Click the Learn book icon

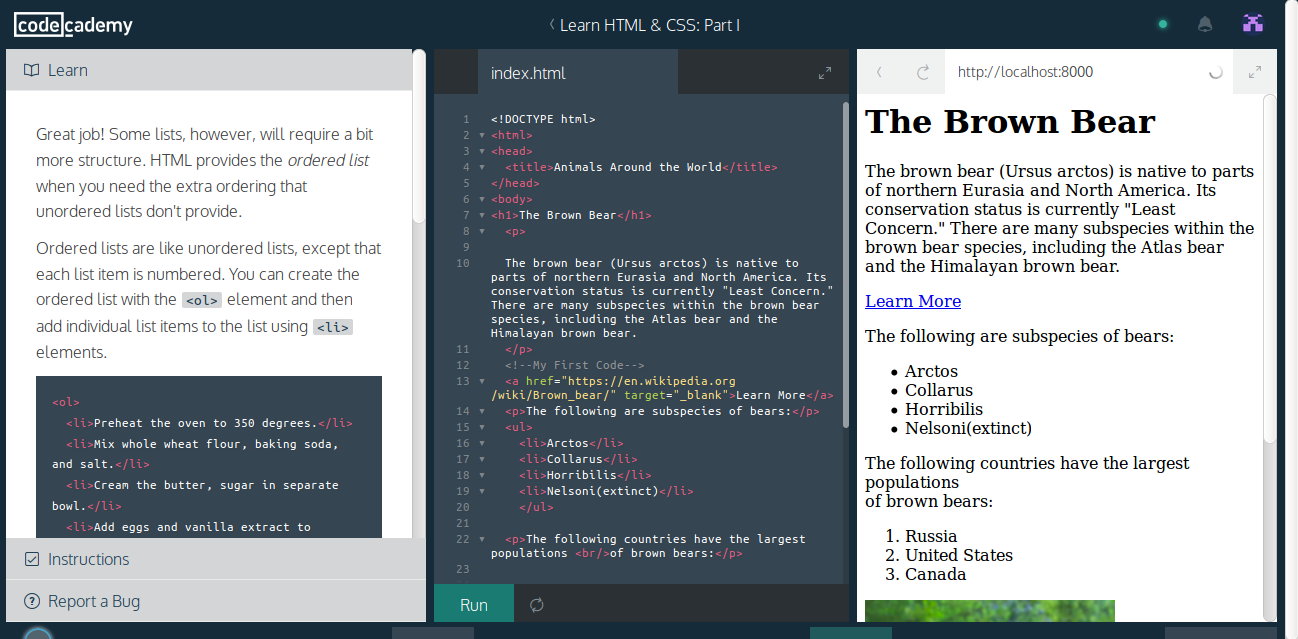[x=32, y=70]
